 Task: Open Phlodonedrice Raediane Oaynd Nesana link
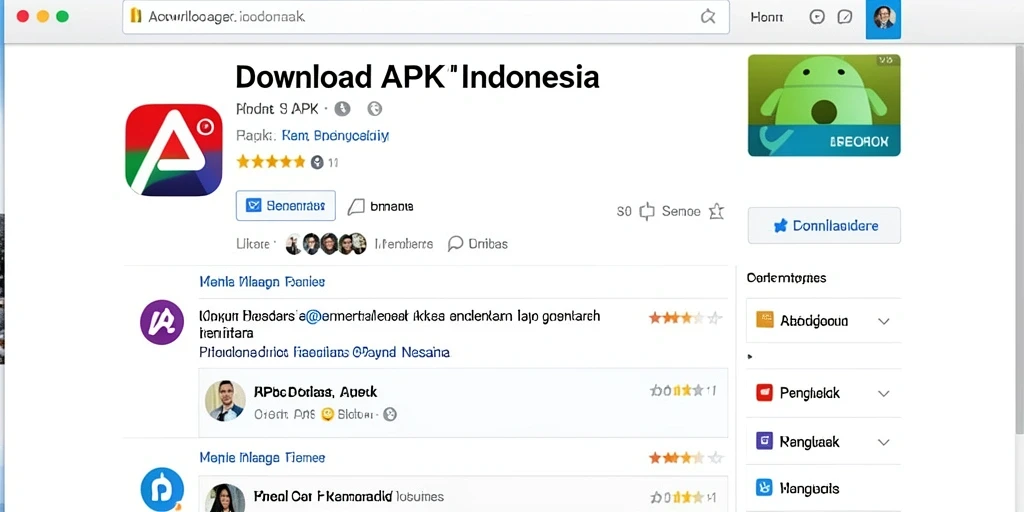click(x=325, y=353)
